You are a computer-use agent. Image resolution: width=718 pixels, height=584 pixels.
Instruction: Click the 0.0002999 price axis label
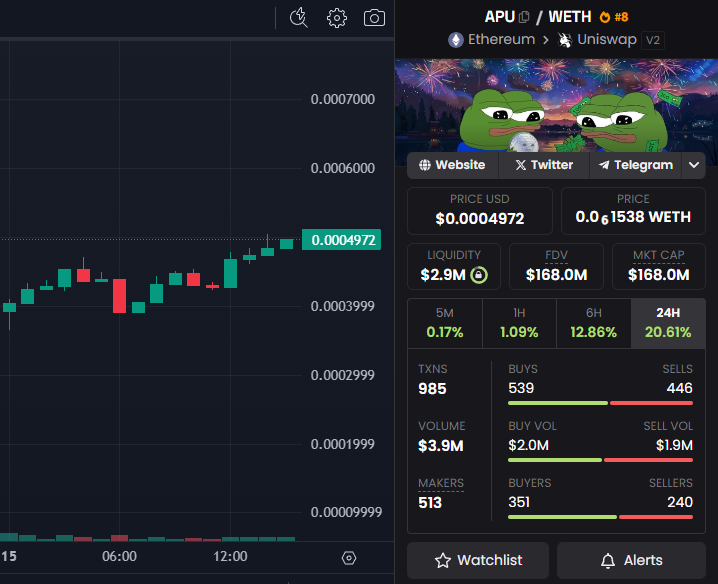click(343, 375)
